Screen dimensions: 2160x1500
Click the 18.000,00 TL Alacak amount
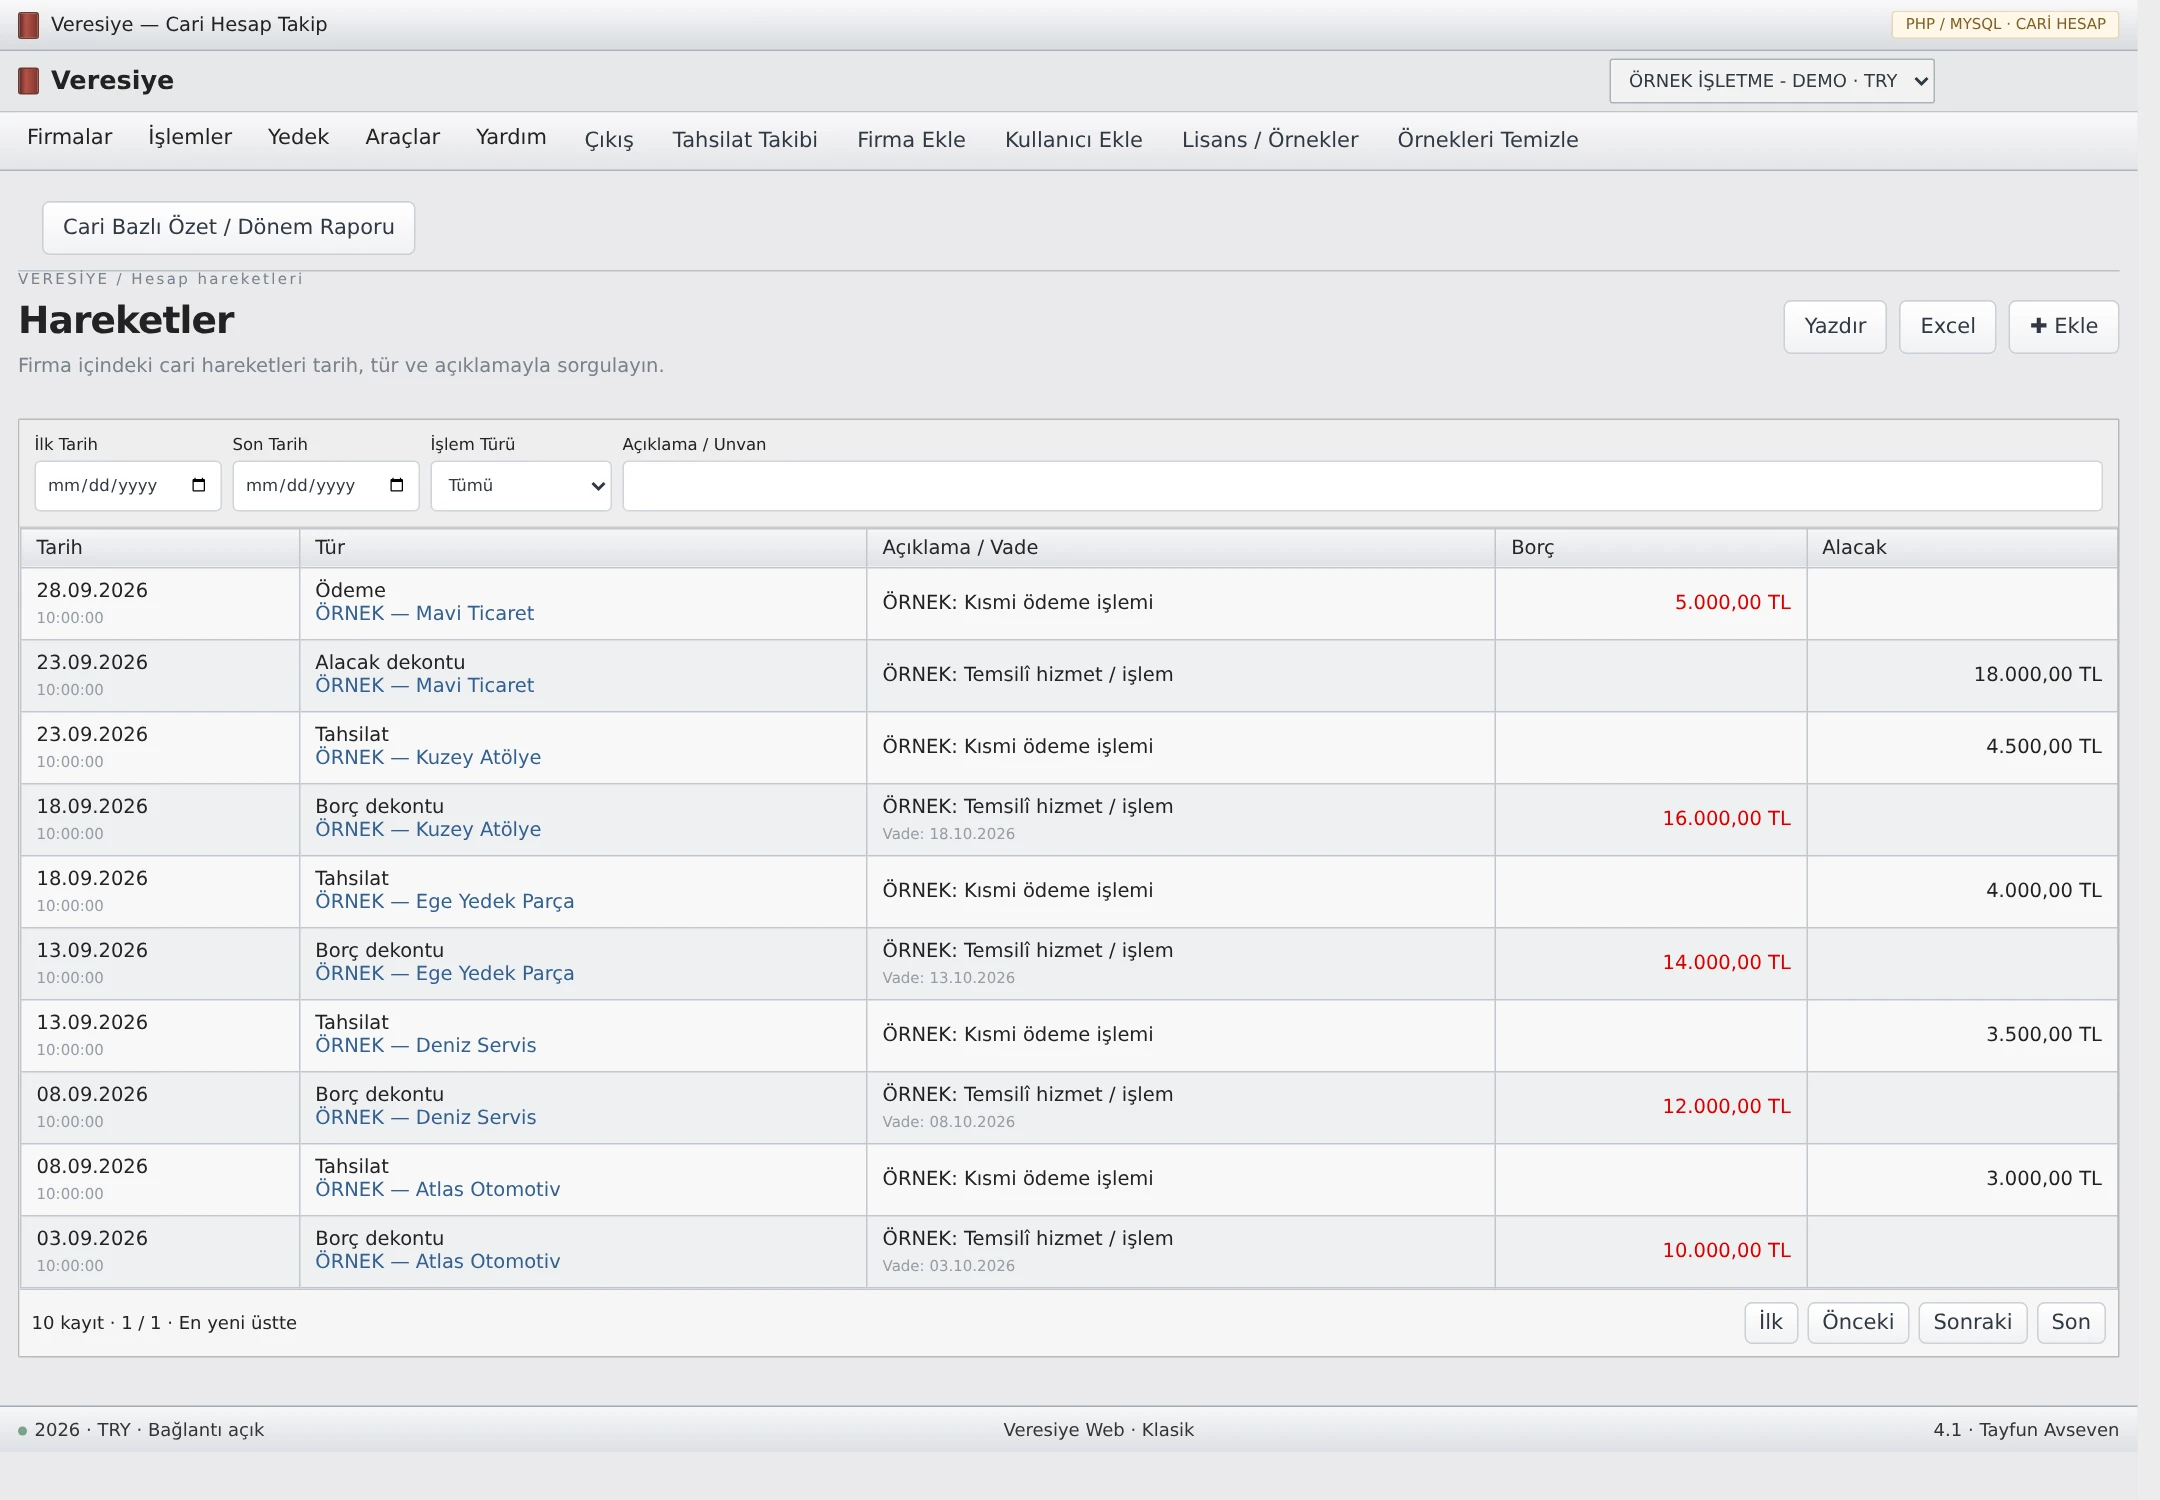pos(2038,675)
